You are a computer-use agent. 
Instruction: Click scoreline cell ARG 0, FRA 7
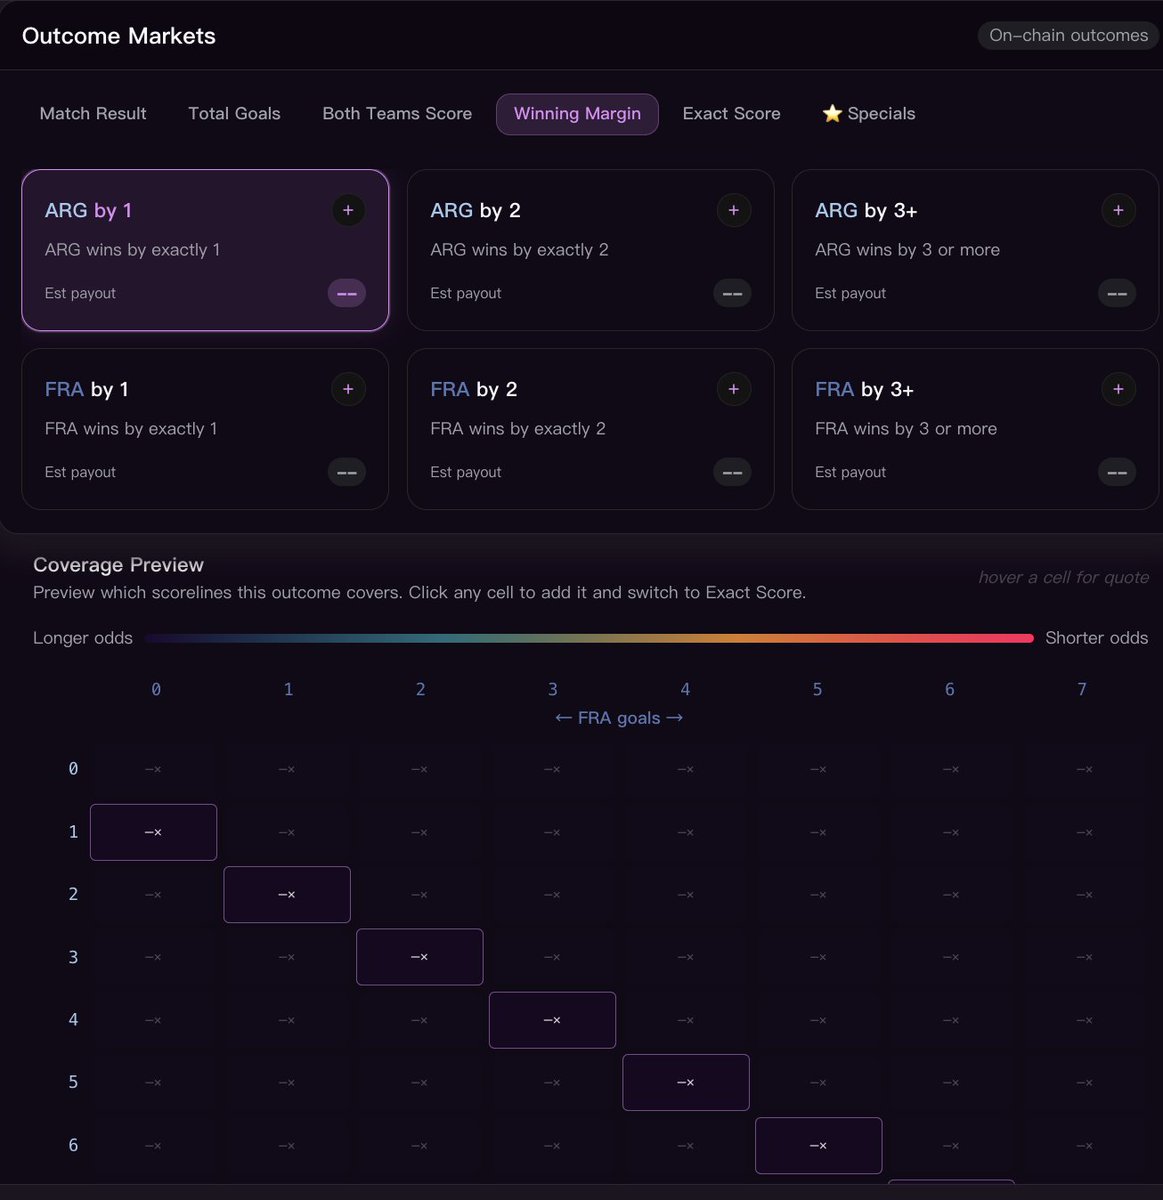coord(1084,769)
